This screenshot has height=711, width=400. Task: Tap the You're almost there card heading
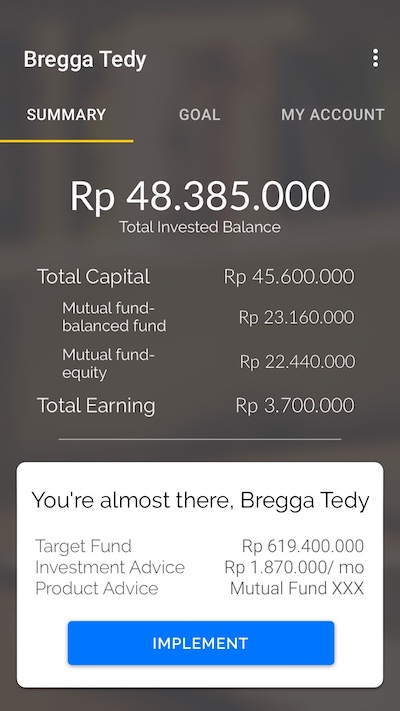[200, 500]
